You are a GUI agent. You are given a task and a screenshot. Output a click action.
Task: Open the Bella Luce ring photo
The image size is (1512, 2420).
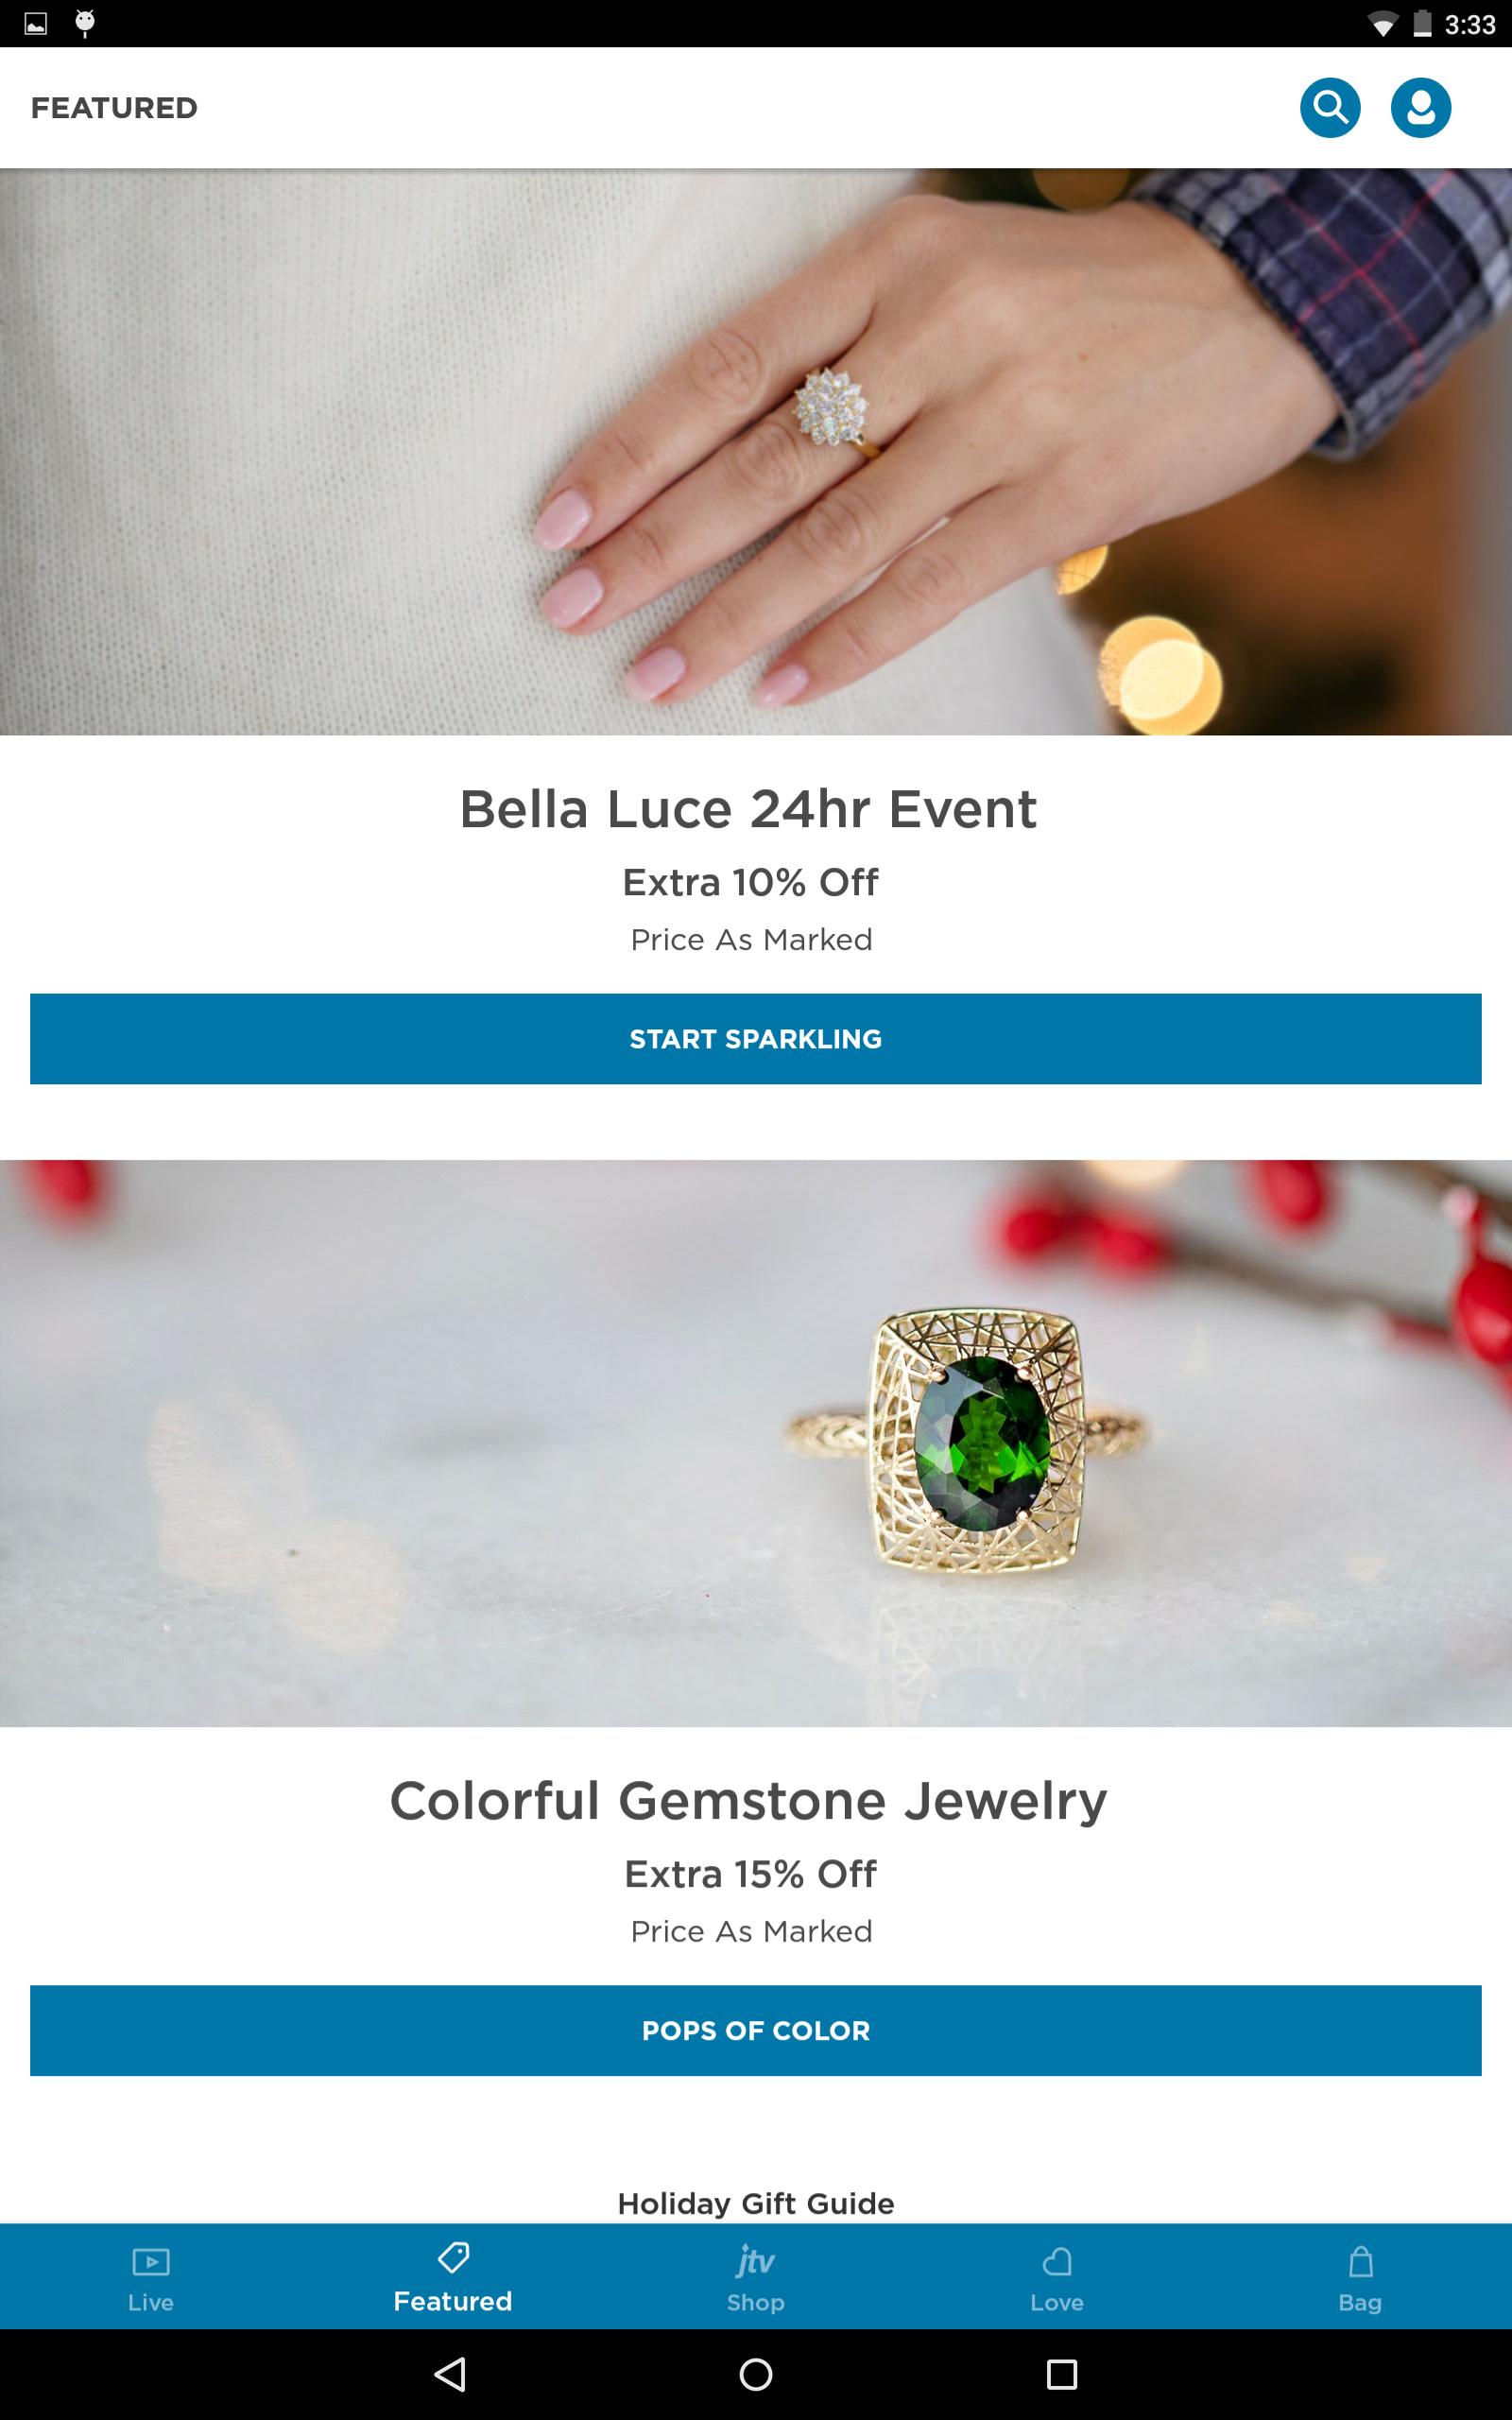click(756, 452)
